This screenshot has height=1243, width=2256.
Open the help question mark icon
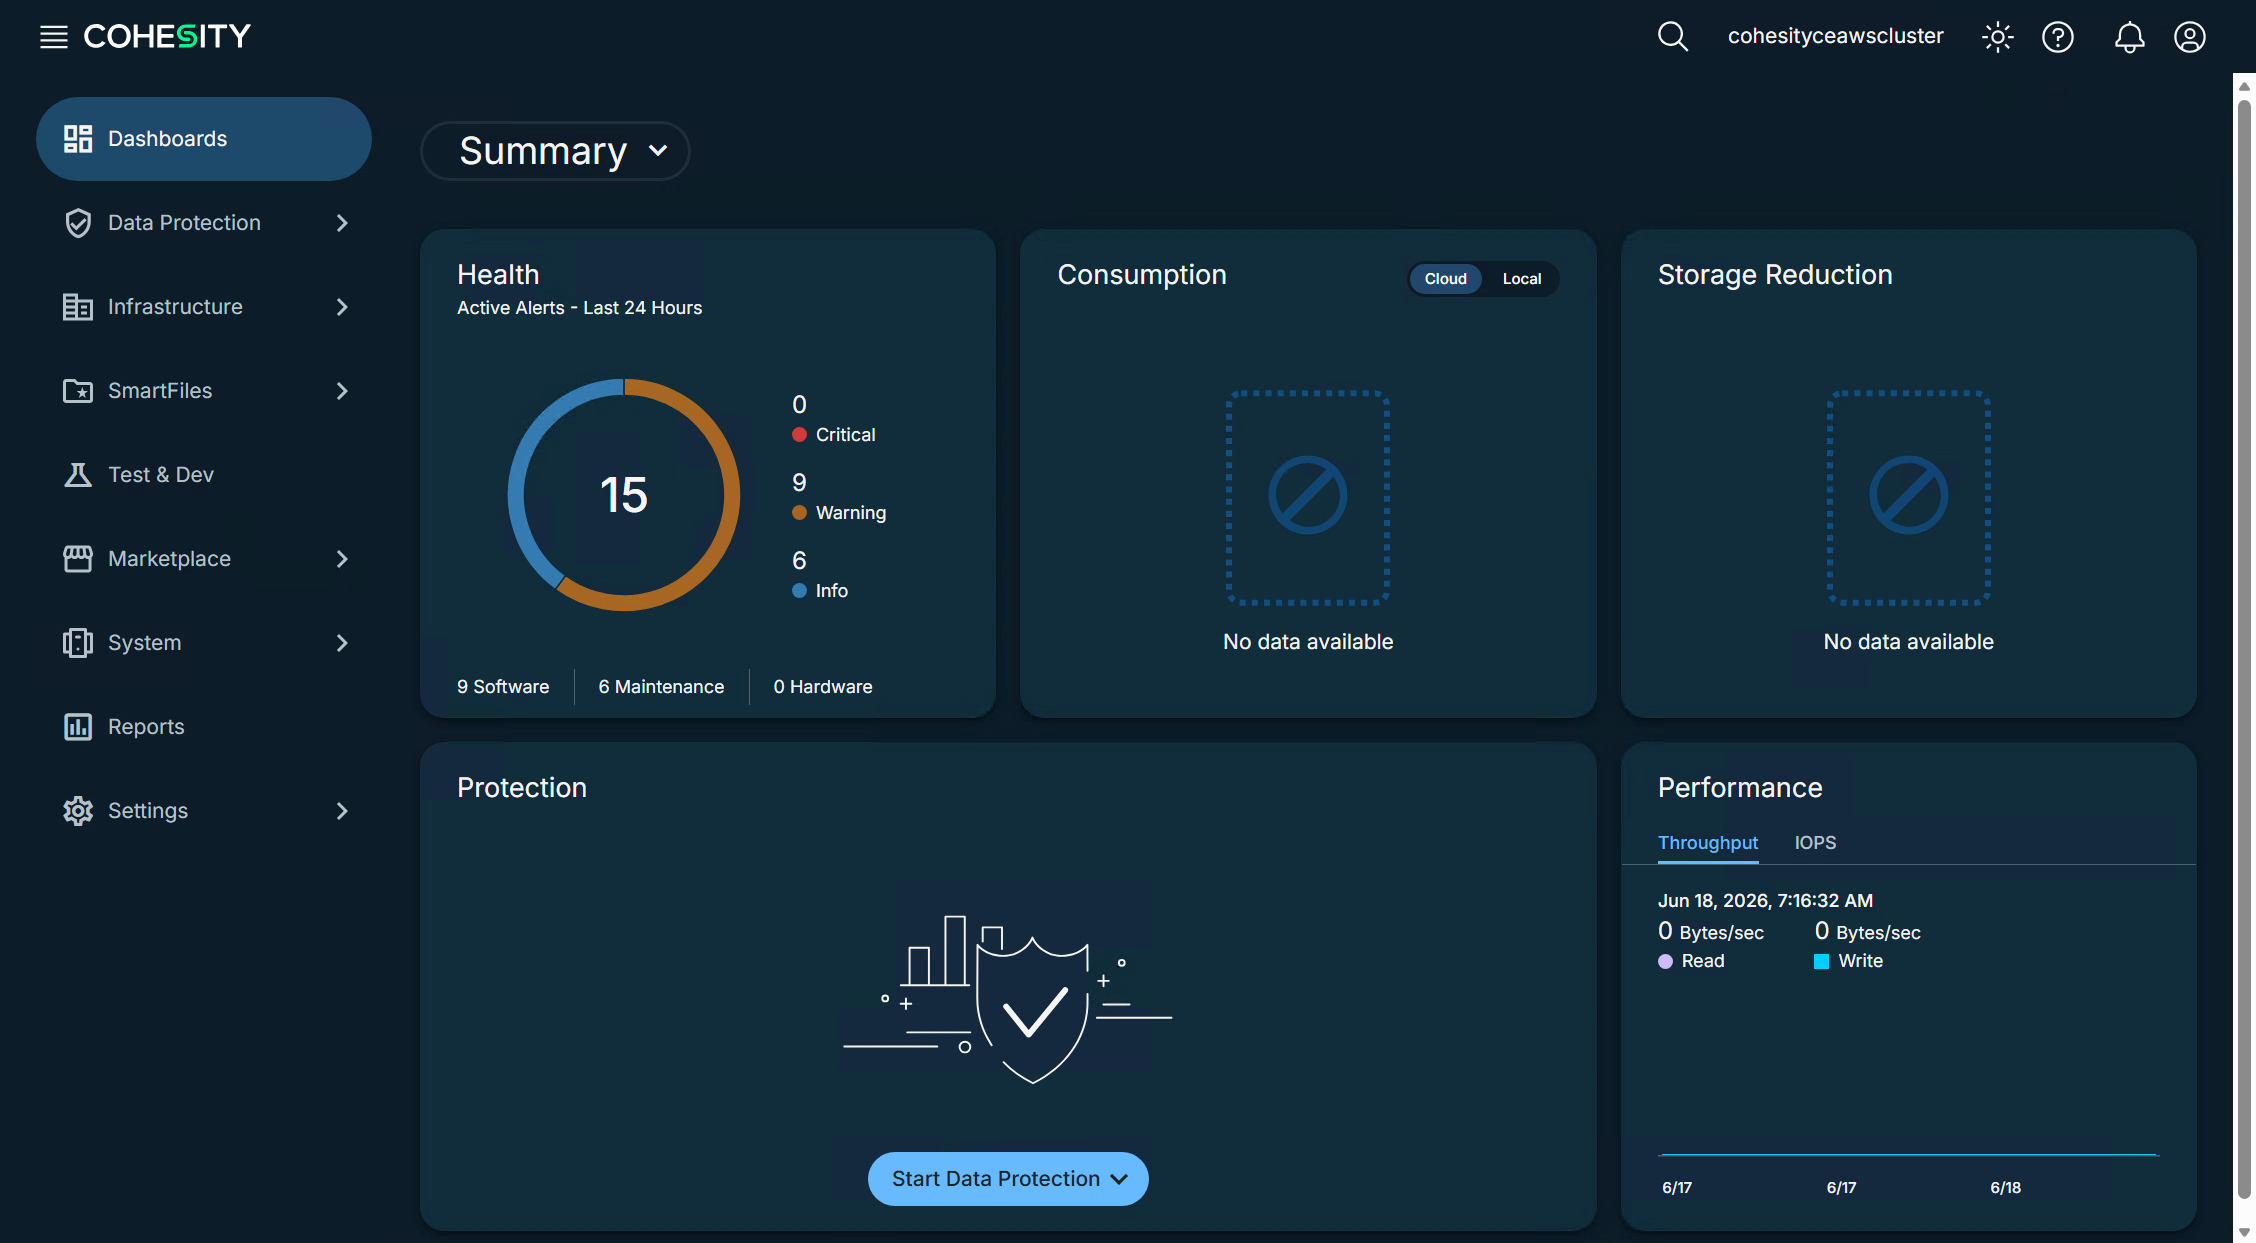tap(2058, 37)
